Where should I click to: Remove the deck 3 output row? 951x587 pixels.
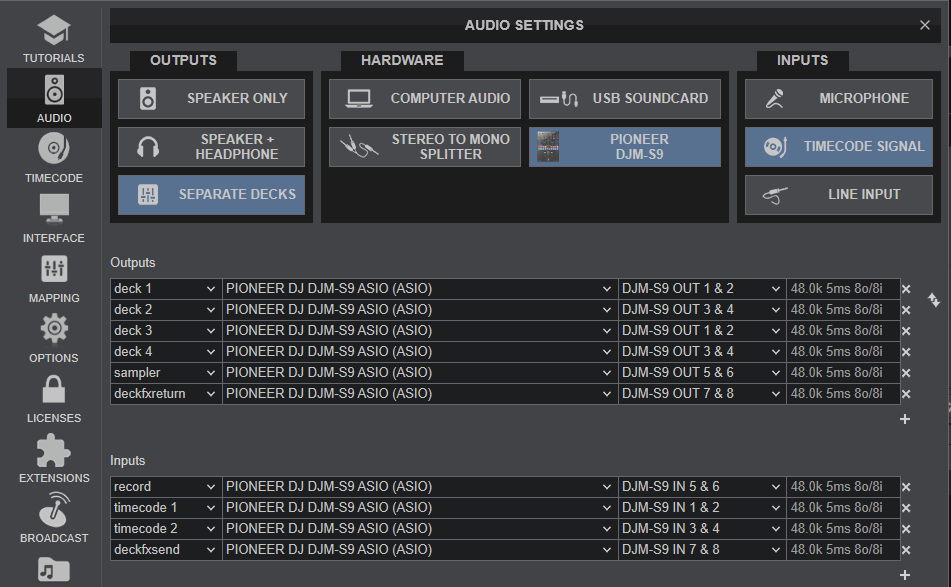click(x=906, y=331)
